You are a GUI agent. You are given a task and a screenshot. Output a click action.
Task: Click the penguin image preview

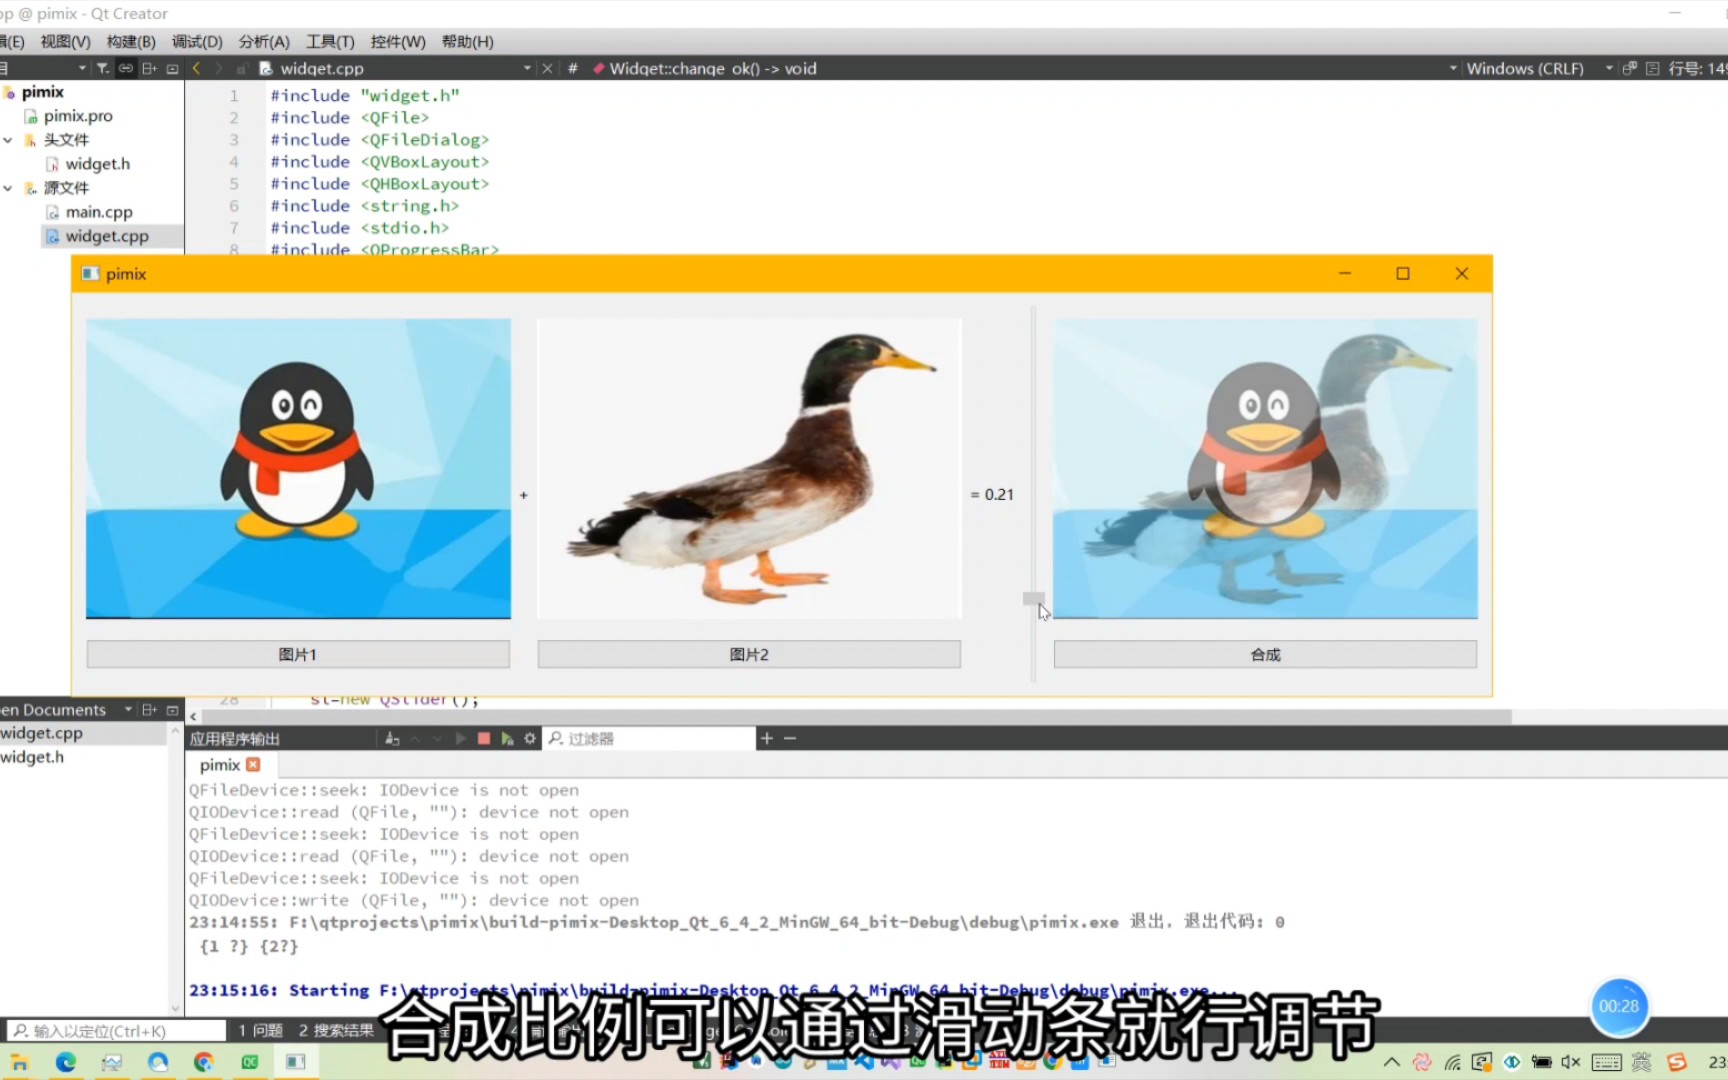[298, 468]
